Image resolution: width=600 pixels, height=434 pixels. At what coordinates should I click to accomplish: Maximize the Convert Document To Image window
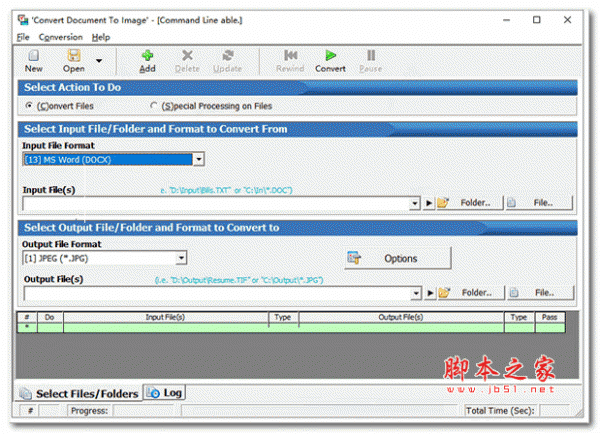537,20
